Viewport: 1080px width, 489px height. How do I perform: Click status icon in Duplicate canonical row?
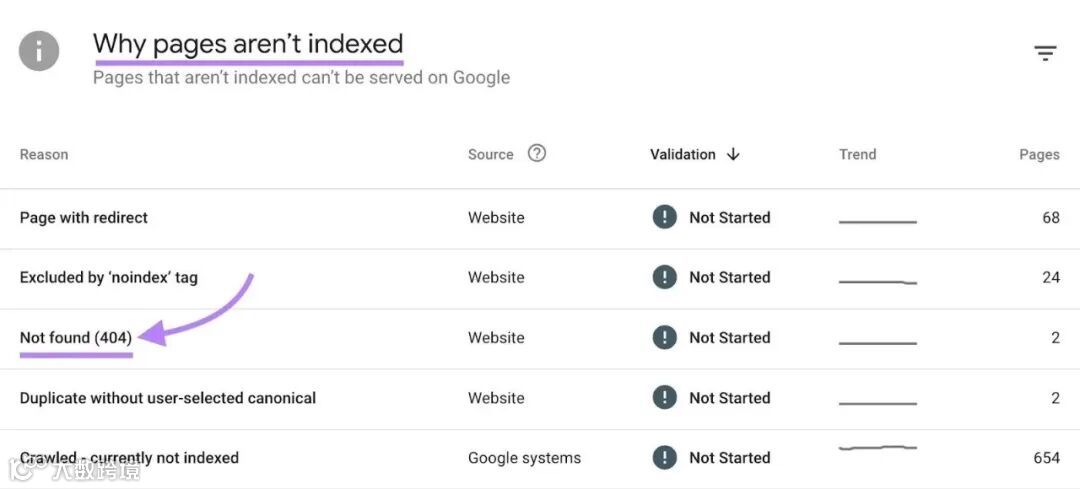click(664, 397)
